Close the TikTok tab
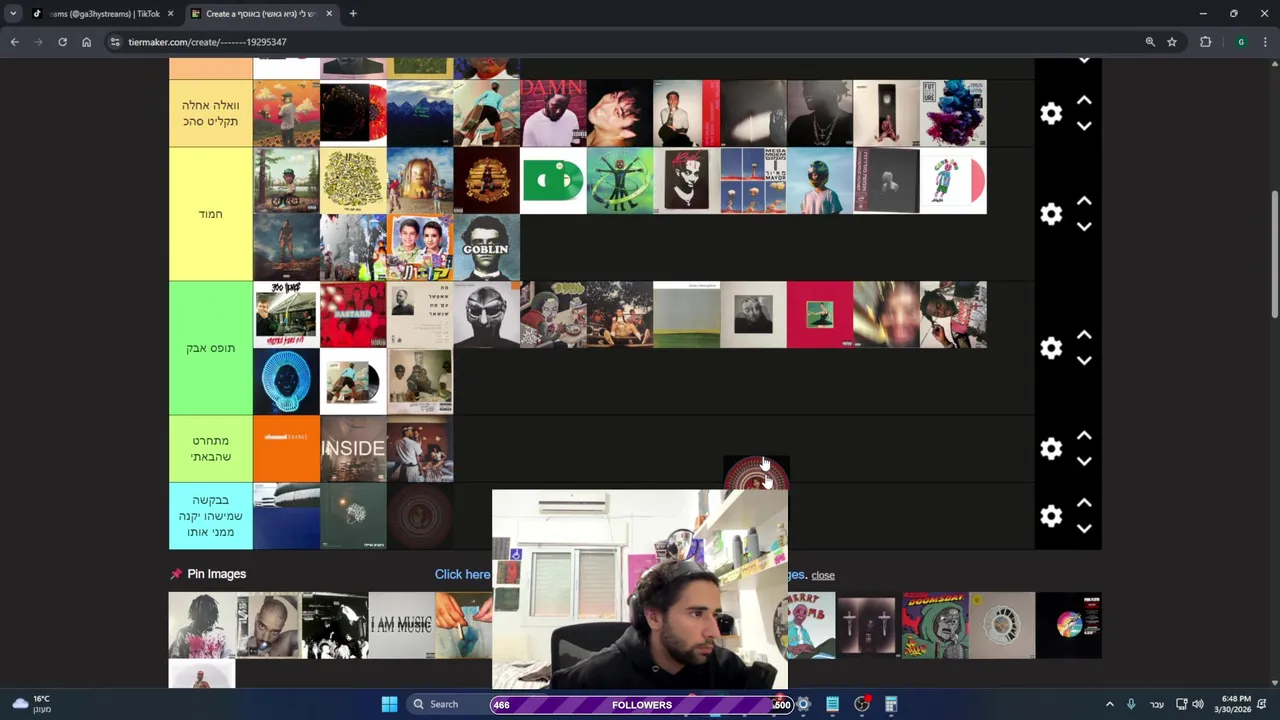Image resolution: width=1280 pixels, height=720 pixels. [x=170, y=14]
